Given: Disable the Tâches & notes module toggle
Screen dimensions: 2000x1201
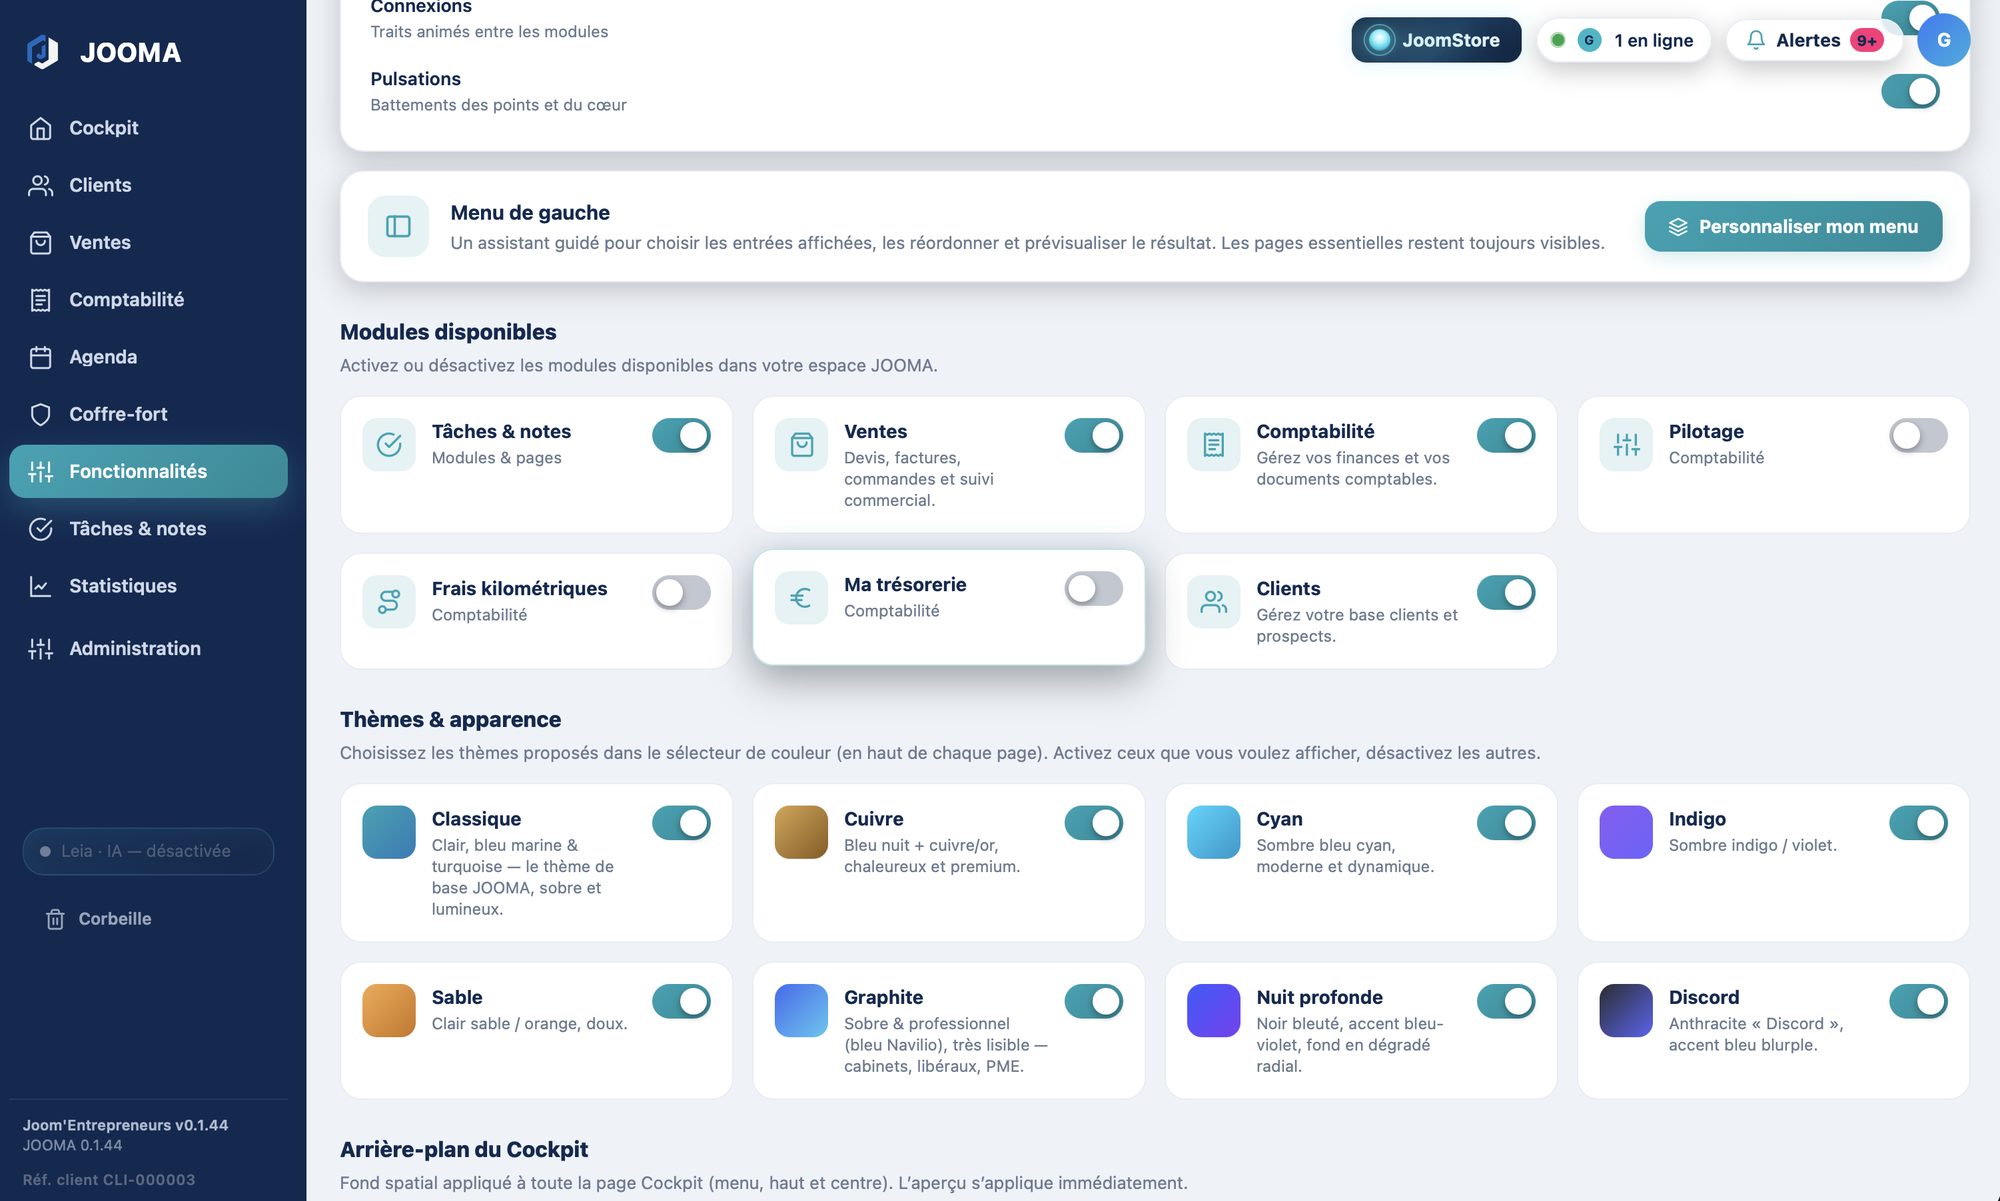Looking at the screenshot, I should (681, 436).
